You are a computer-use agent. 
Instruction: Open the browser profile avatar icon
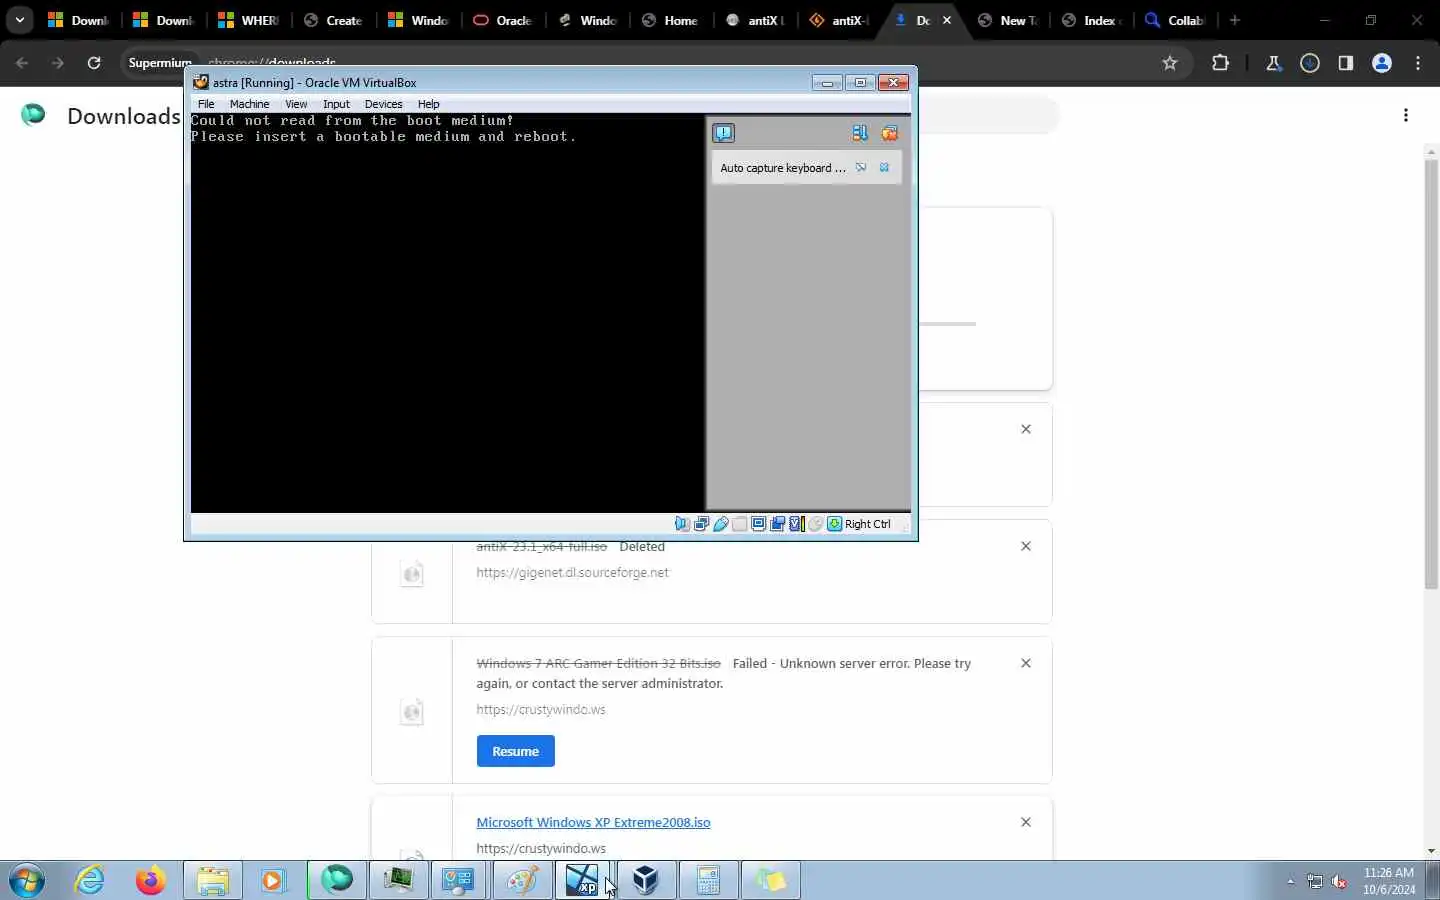click(1382, 63)
